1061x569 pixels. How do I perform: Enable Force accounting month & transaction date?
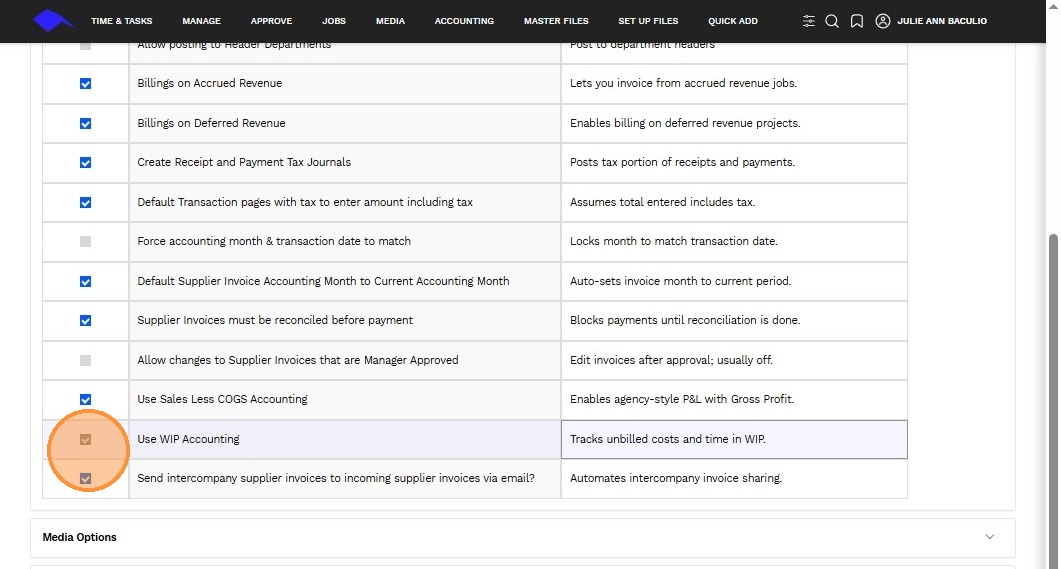pyautogui.click(x=85, y=242)
